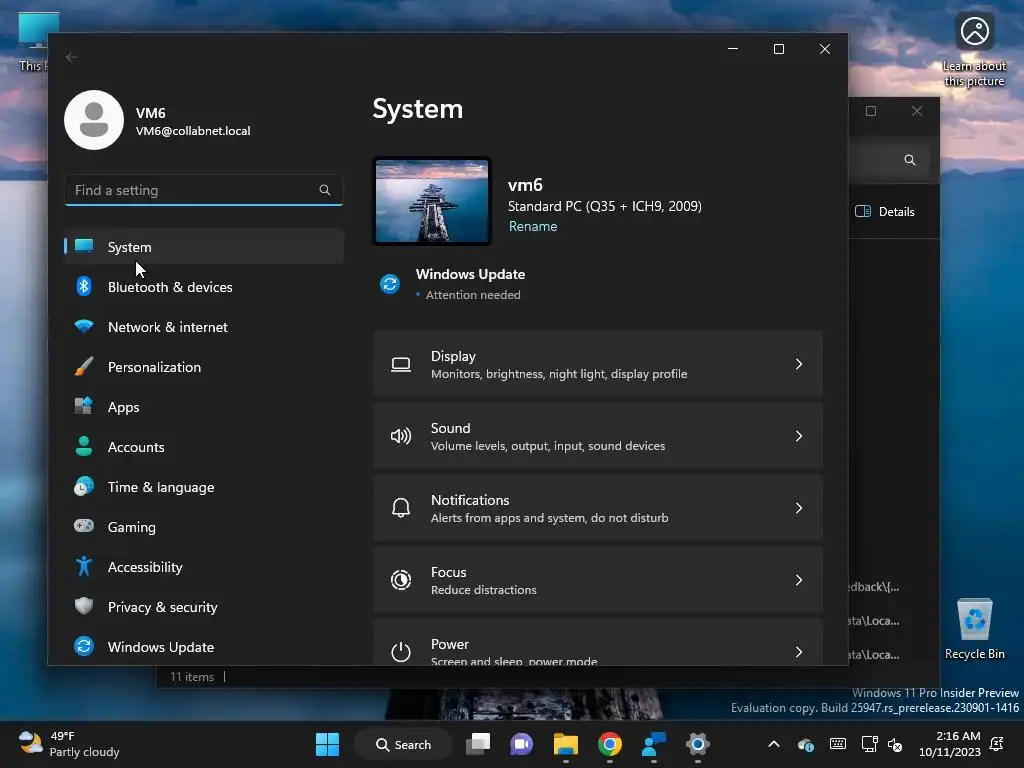Expand the Display row chevron
Image resolution: width=1024 pixels, height=768 pixels.
pos(799,364)
